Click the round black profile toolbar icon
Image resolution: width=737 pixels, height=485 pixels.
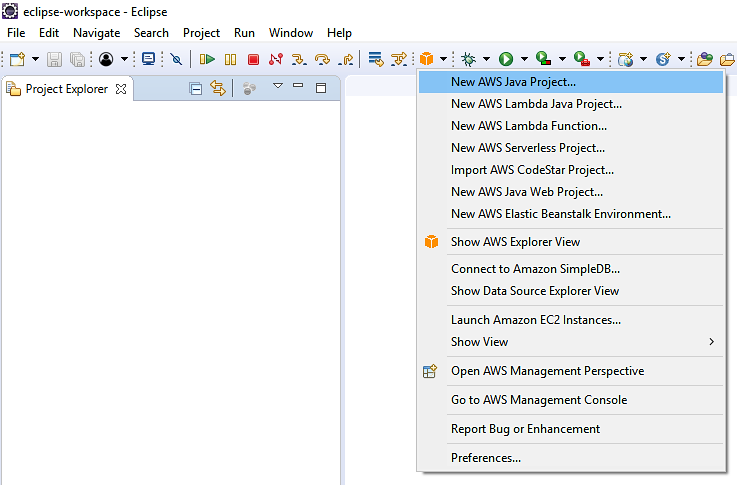[106, 59]
